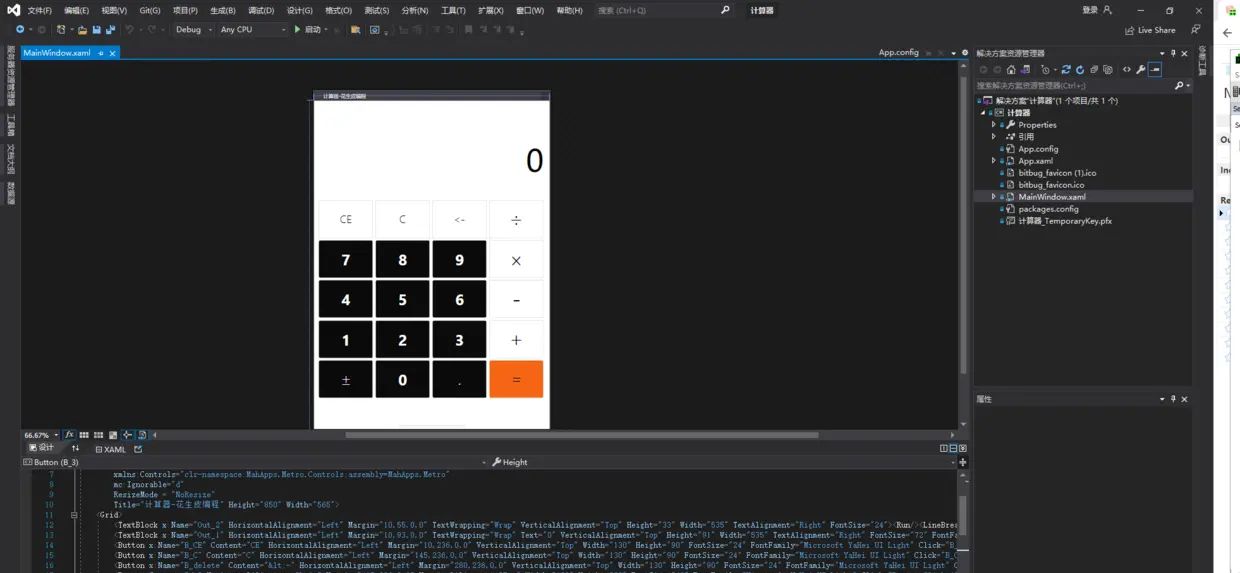Image resolution: width=1240 pixels, height=573 pixels.
Task: Click the orange equals button on calculator
Action: pos(516,379)
